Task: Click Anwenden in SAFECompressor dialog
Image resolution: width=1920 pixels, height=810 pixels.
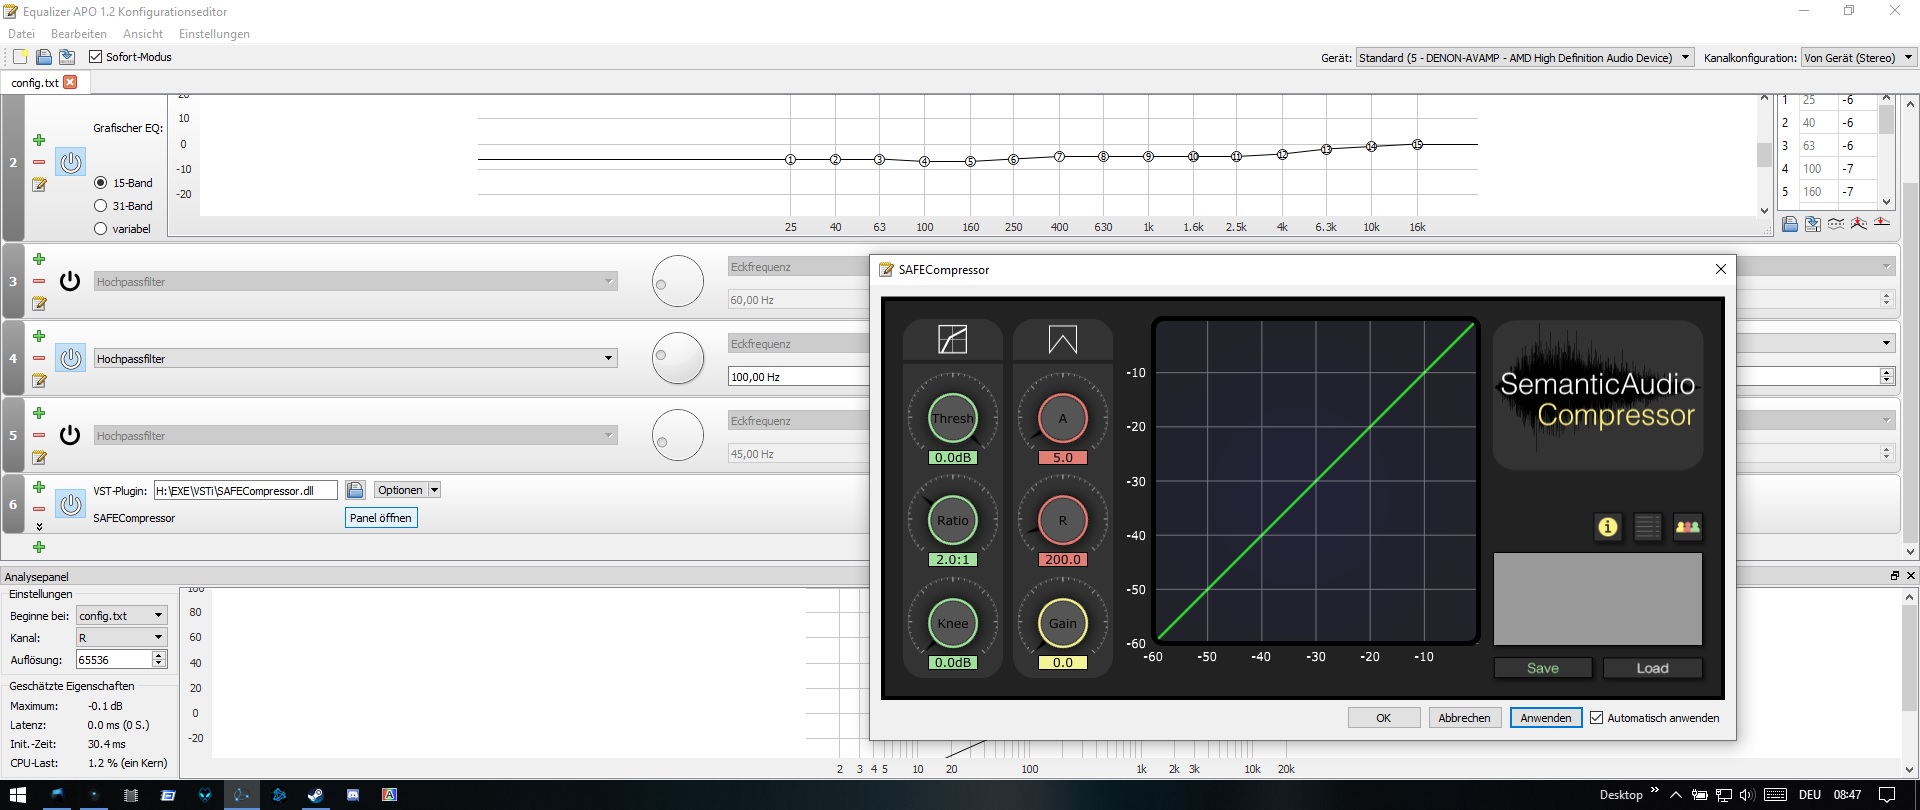Action: tap(1546, 718)
